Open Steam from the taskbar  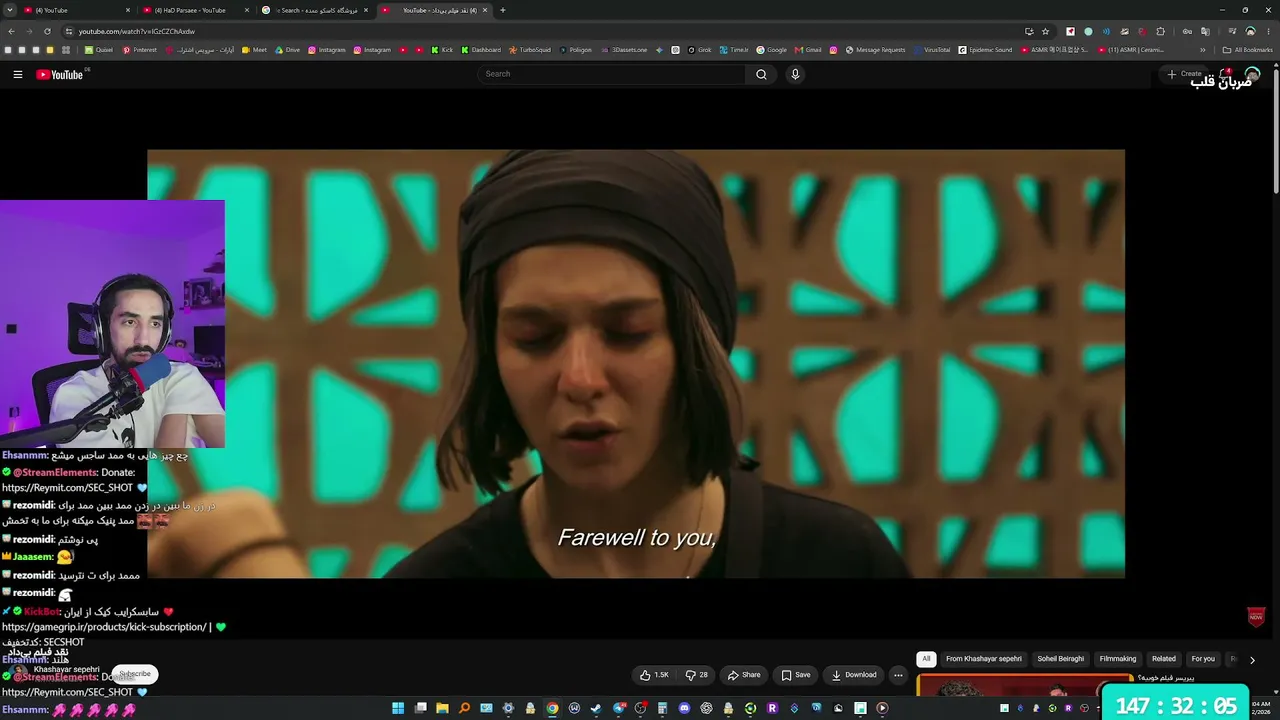[596, 708]
